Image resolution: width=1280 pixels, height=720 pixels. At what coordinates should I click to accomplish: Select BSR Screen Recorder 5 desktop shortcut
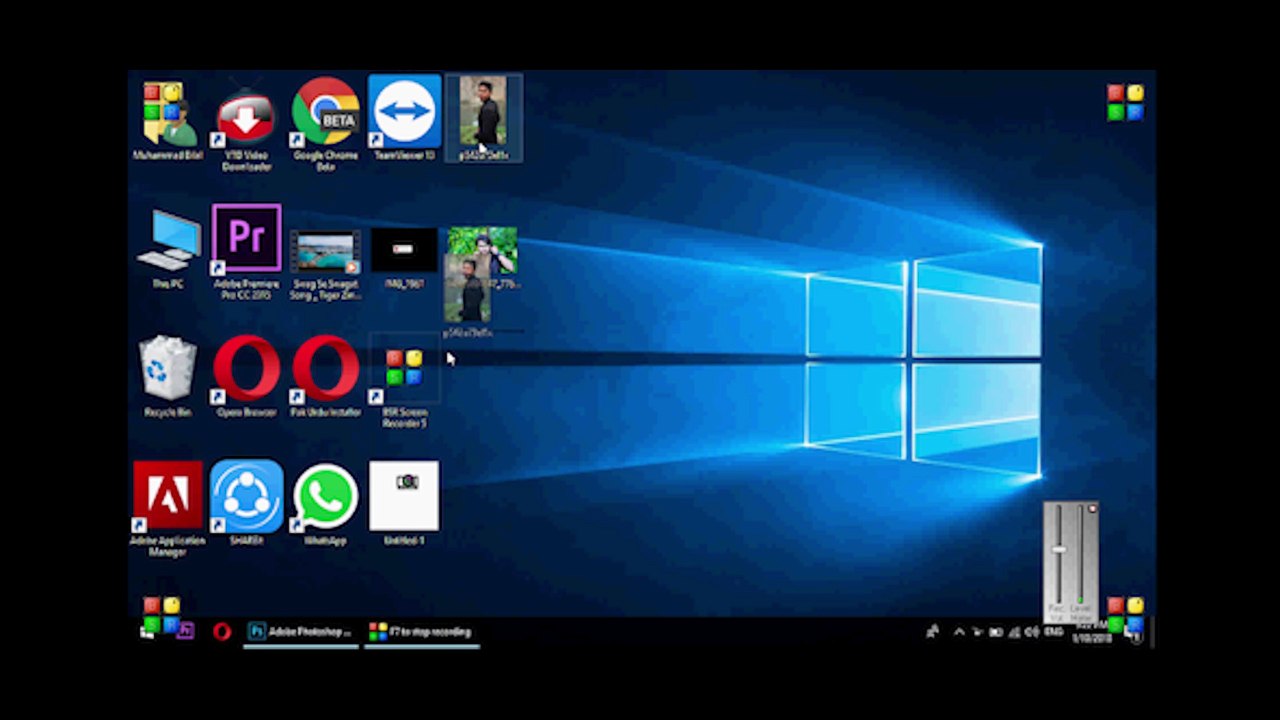pos(404,388)
